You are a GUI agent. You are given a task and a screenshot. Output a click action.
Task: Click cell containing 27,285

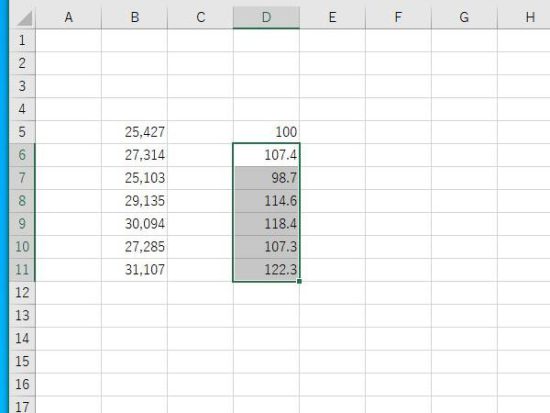(134, 247)
